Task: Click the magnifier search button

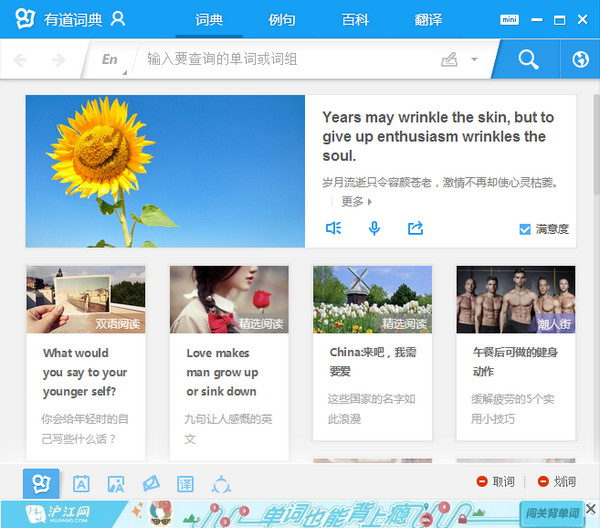Action: click(527, 60)
